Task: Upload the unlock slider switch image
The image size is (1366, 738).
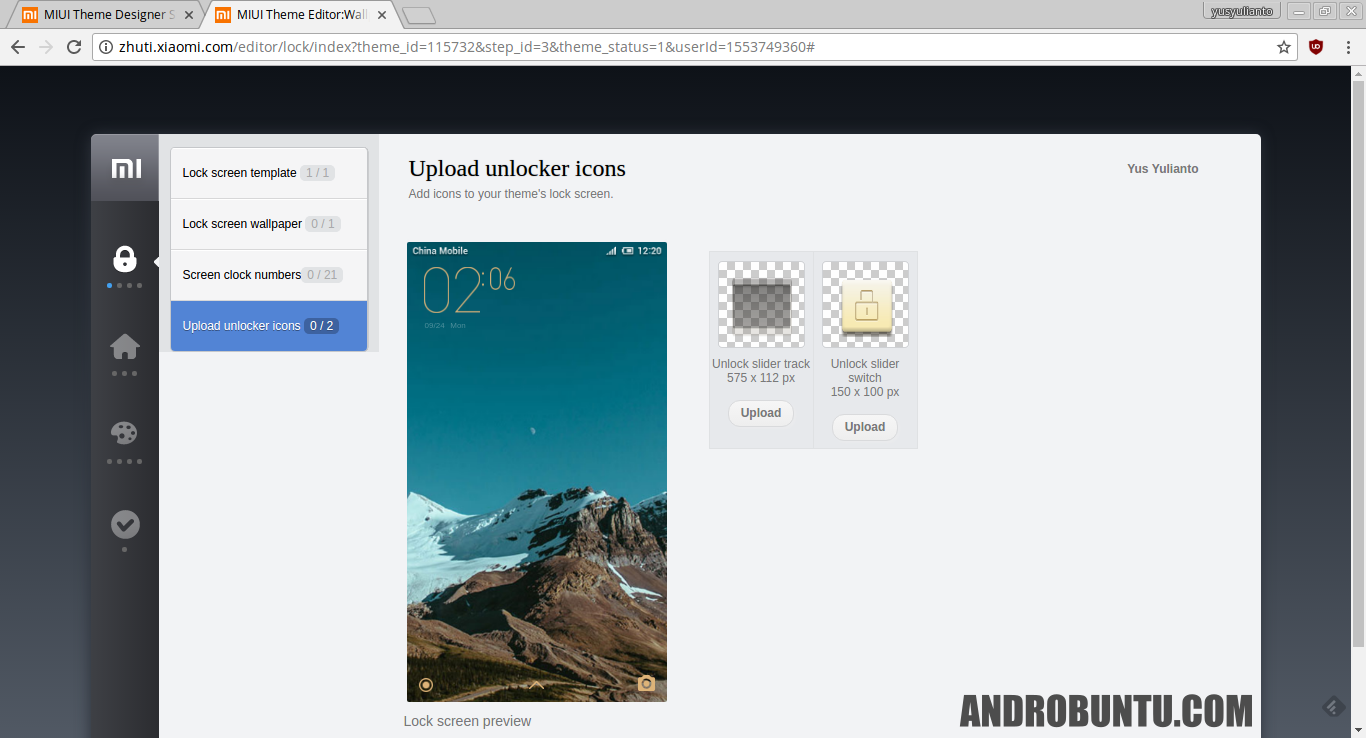Action: pos(864,426)
